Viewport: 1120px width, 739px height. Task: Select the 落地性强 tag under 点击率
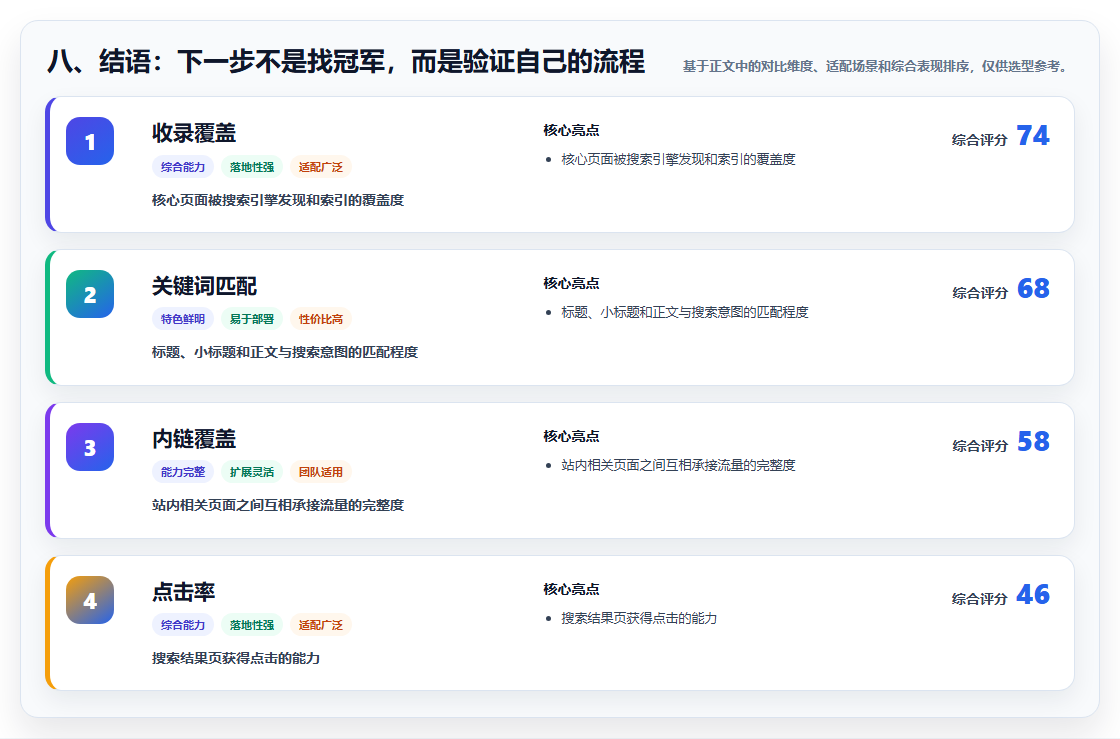pos(252,624)
